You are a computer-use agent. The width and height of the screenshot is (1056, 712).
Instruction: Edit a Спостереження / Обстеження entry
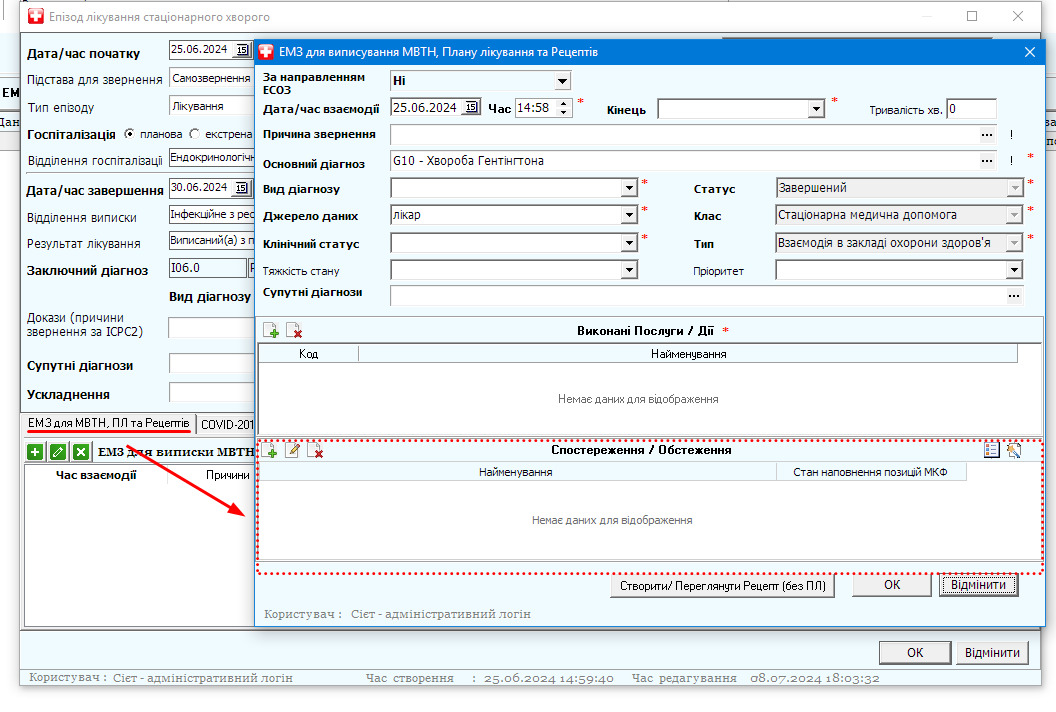click(x=293, y=451)
